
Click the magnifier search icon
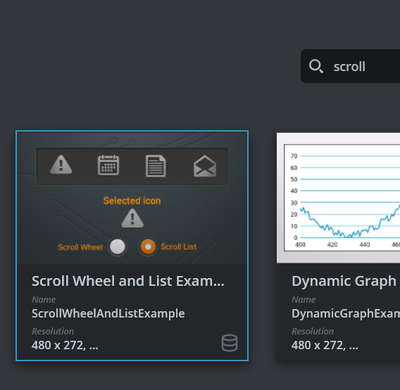point(316,66)
